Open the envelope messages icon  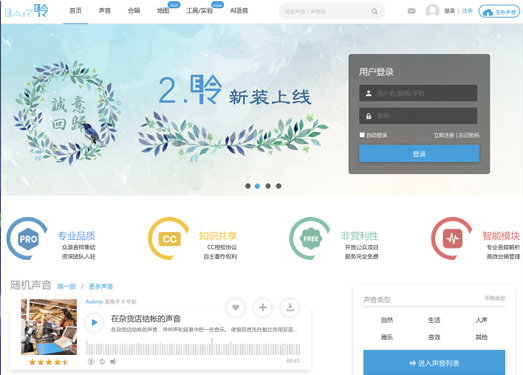pyautogui.click(x=412, y=11)
